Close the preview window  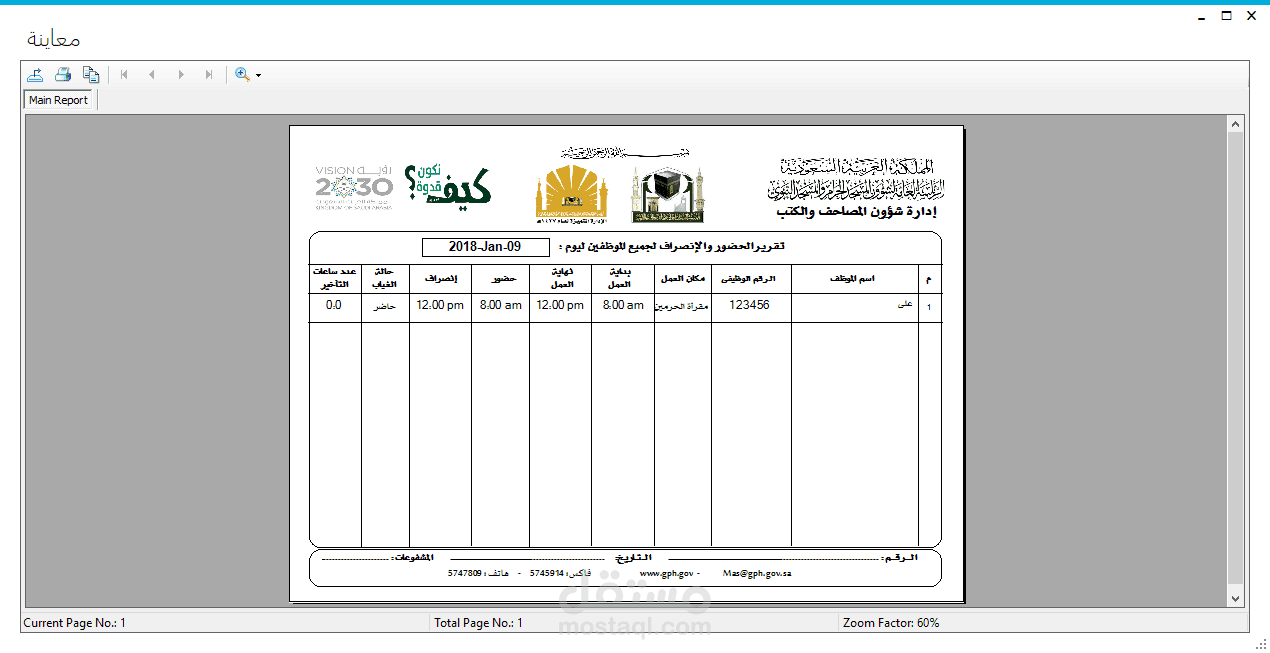(1251, 16)
